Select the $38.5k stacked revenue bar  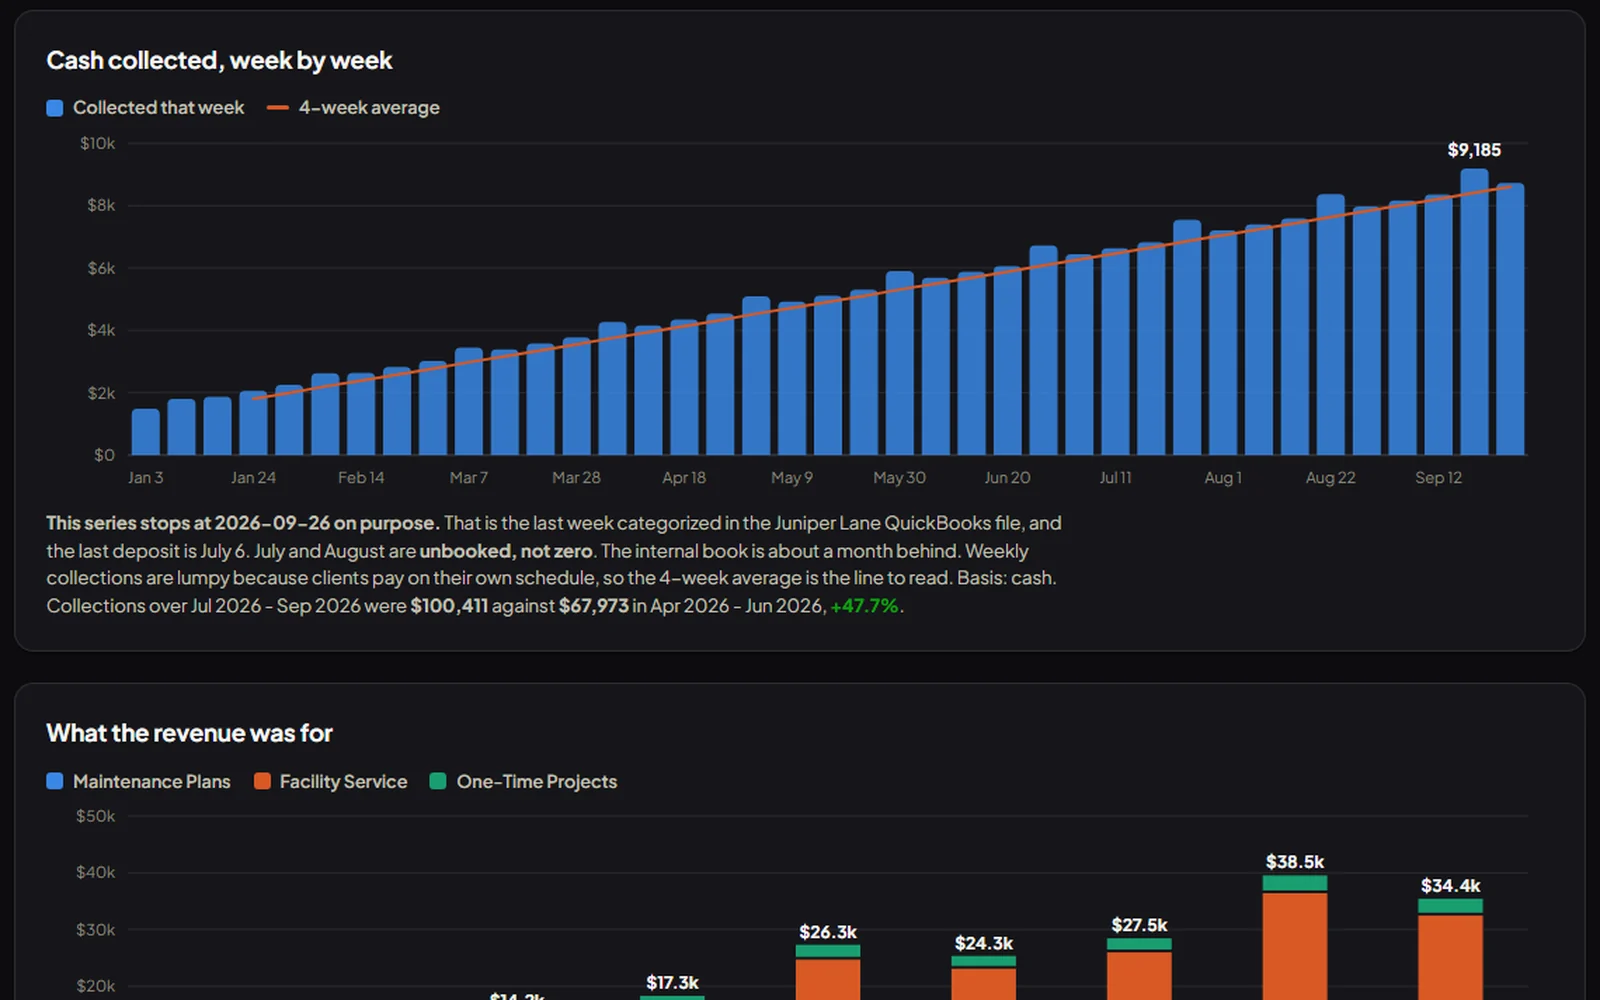(1295, 937)
